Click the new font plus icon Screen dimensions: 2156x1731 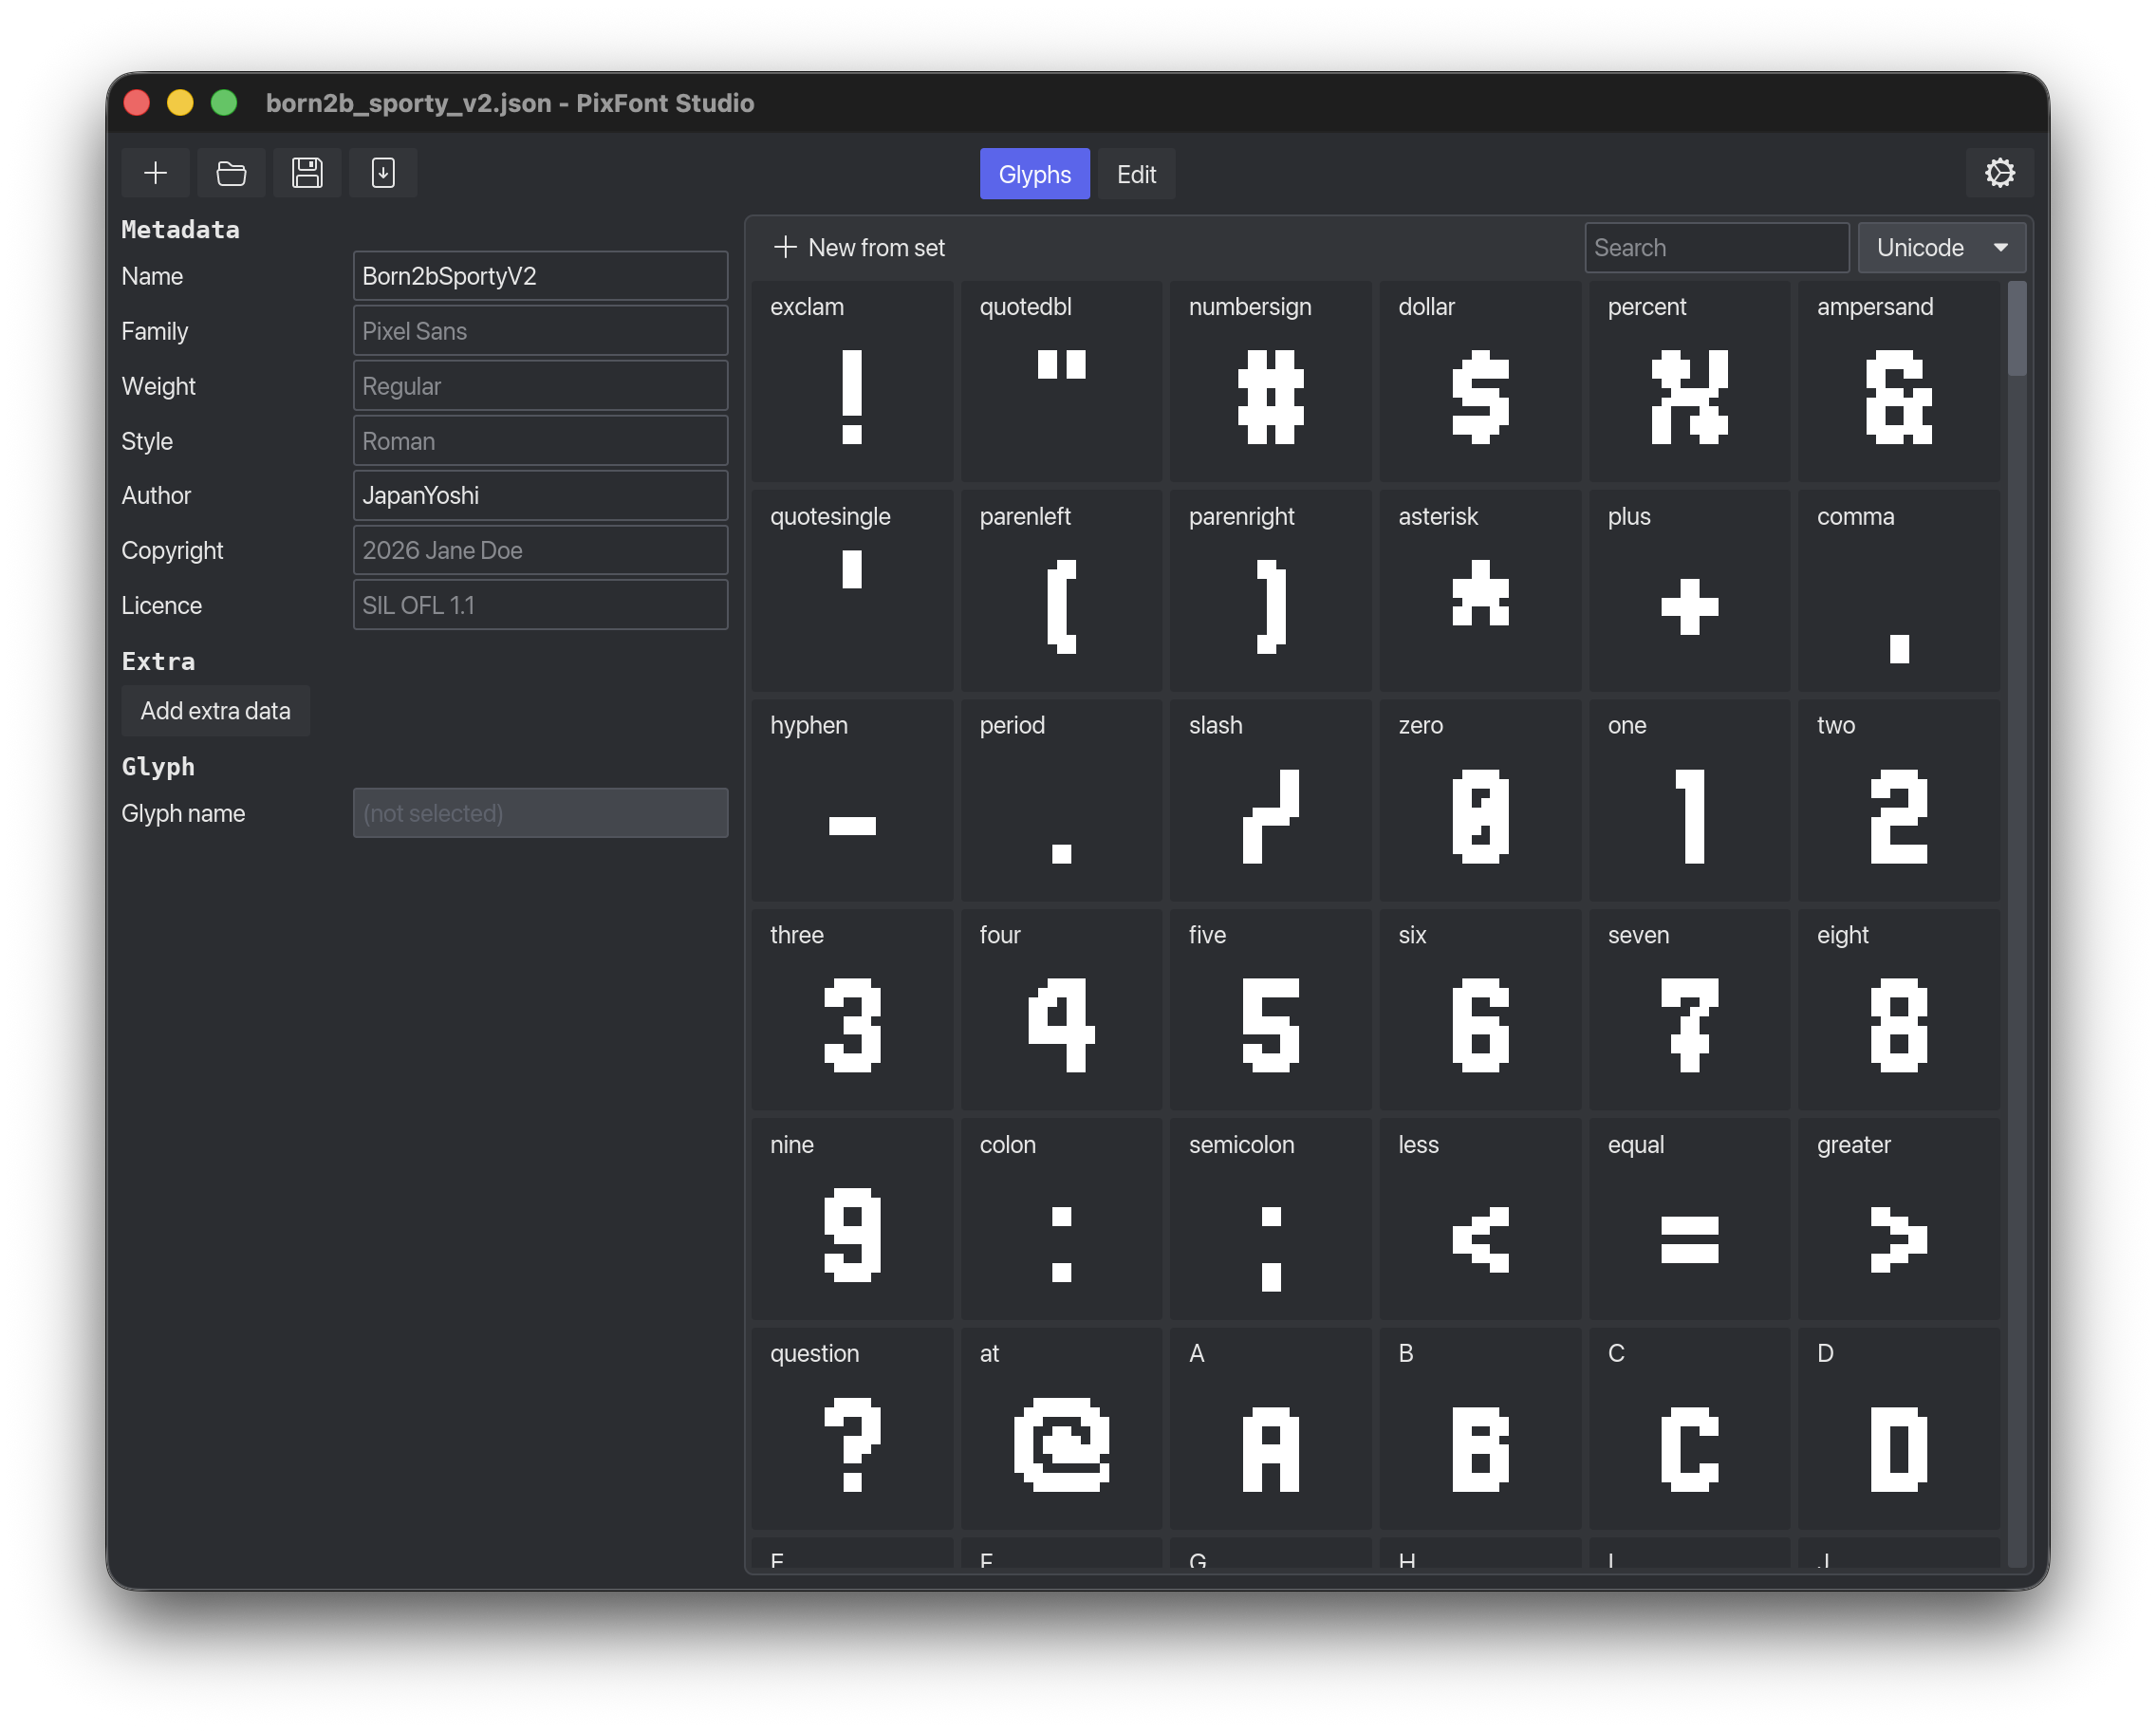155,173
